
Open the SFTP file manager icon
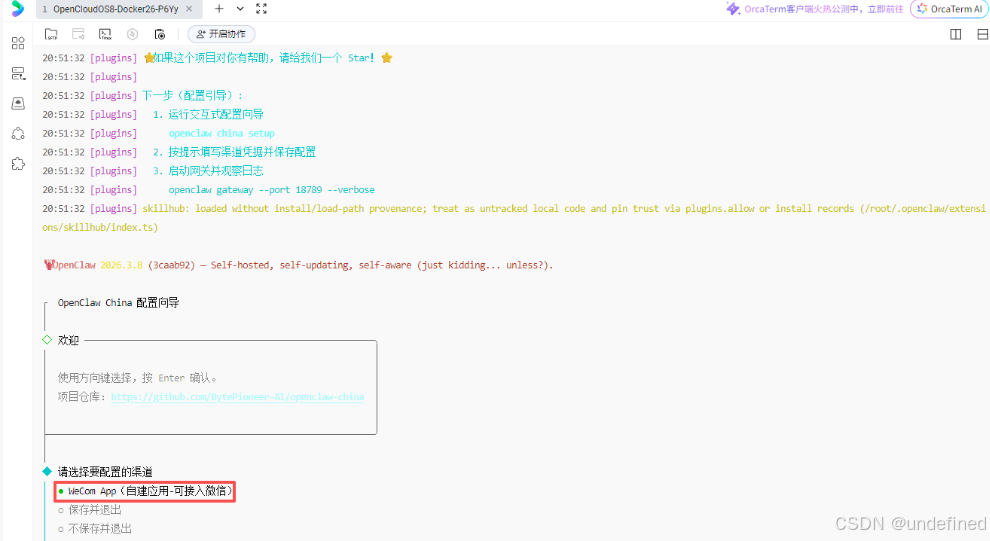click(51, 34)
